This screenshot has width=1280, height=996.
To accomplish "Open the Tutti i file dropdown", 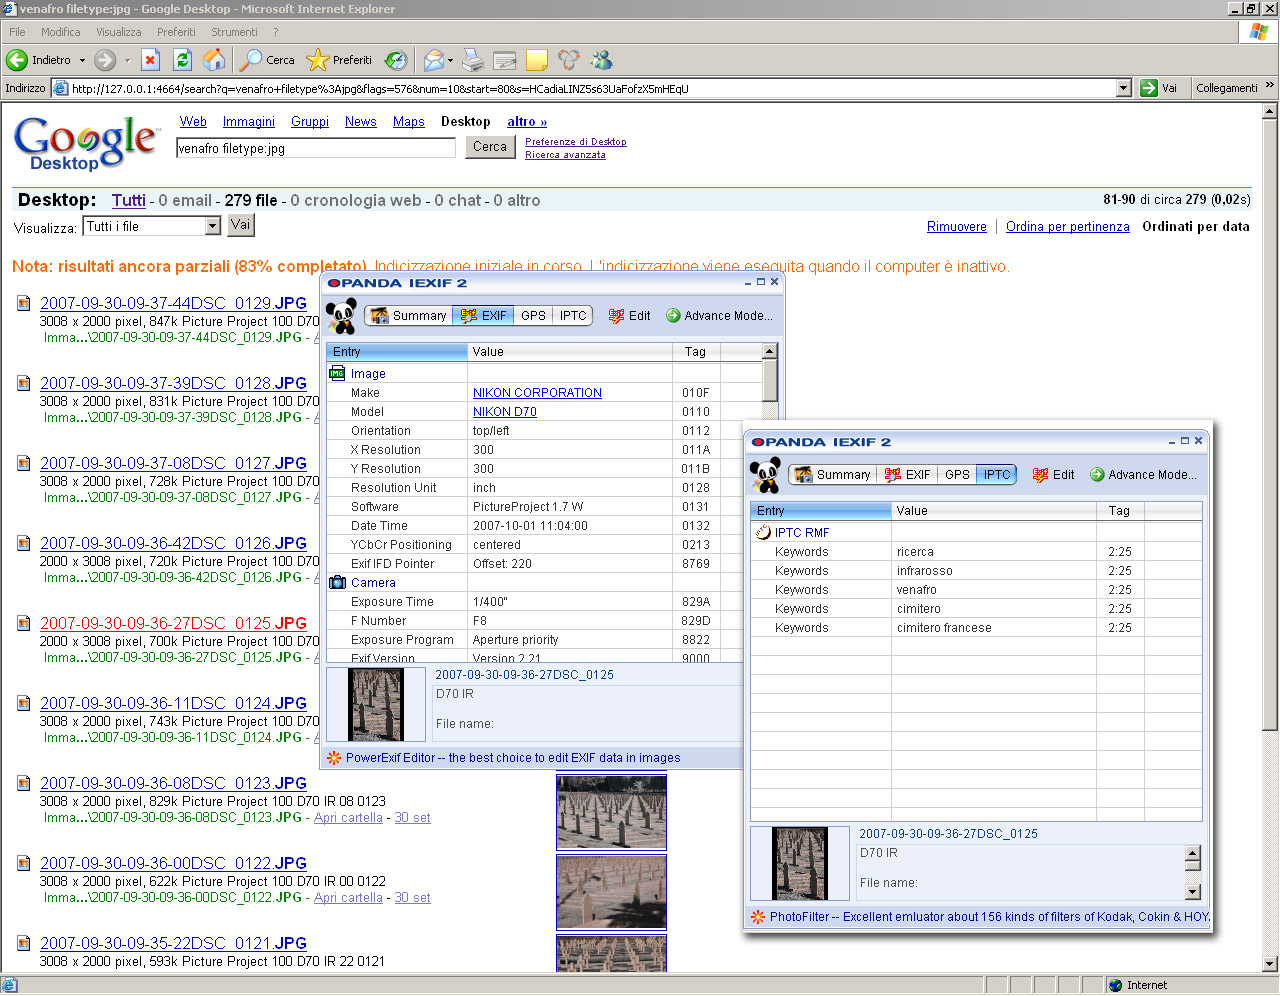I will 212,227.
